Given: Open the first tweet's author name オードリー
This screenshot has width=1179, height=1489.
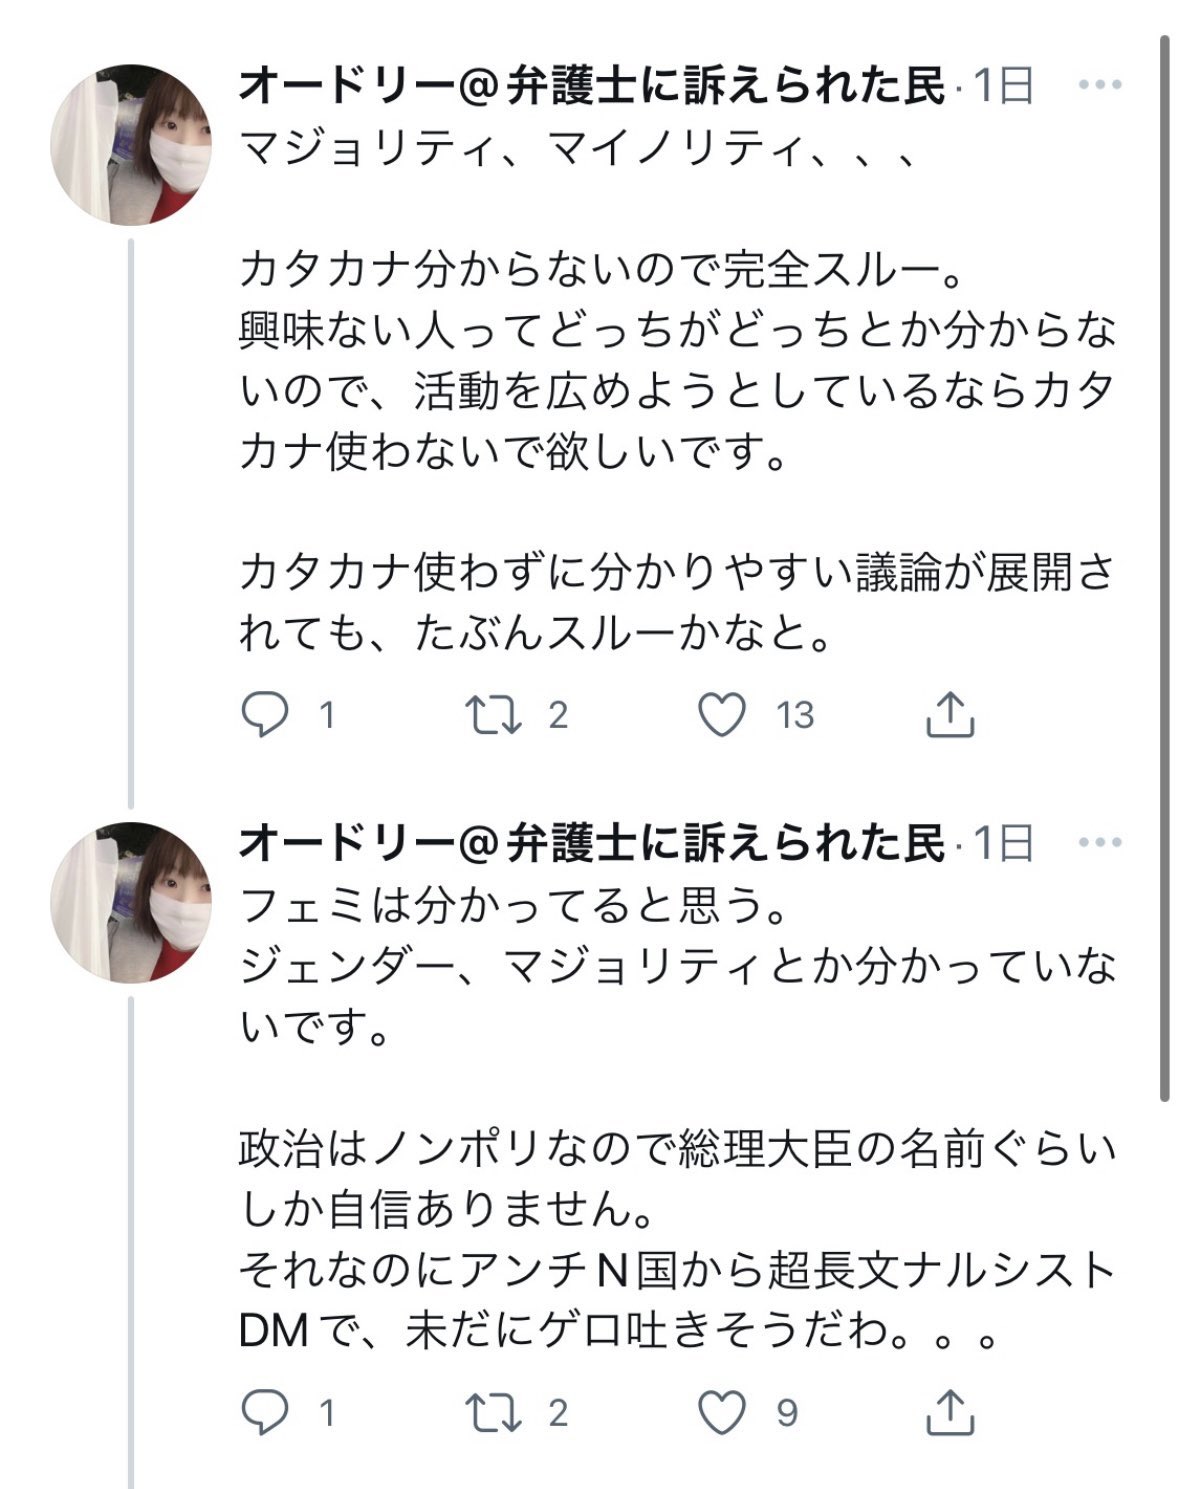Looking at the screenshot, I should point(592,87).
